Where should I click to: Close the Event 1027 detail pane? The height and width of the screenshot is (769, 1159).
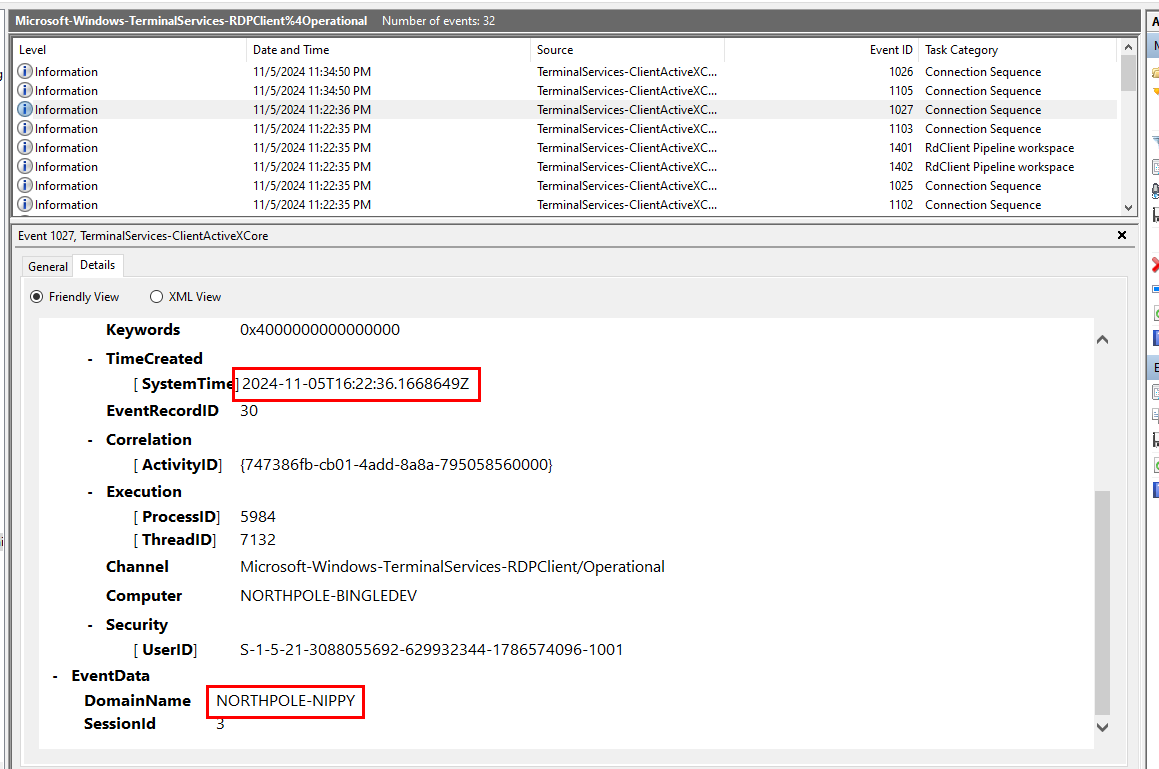[1121, 235]
